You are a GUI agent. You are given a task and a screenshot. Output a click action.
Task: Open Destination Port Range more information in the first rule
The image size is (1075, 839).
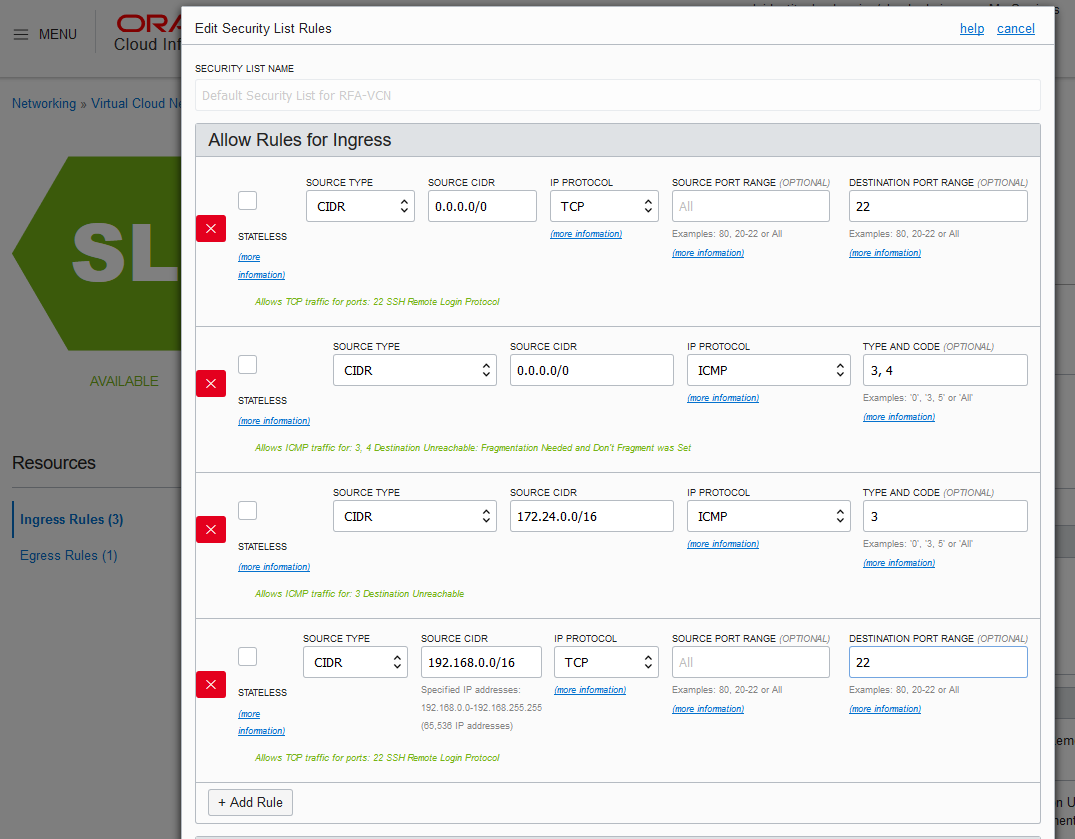(884, 253)
